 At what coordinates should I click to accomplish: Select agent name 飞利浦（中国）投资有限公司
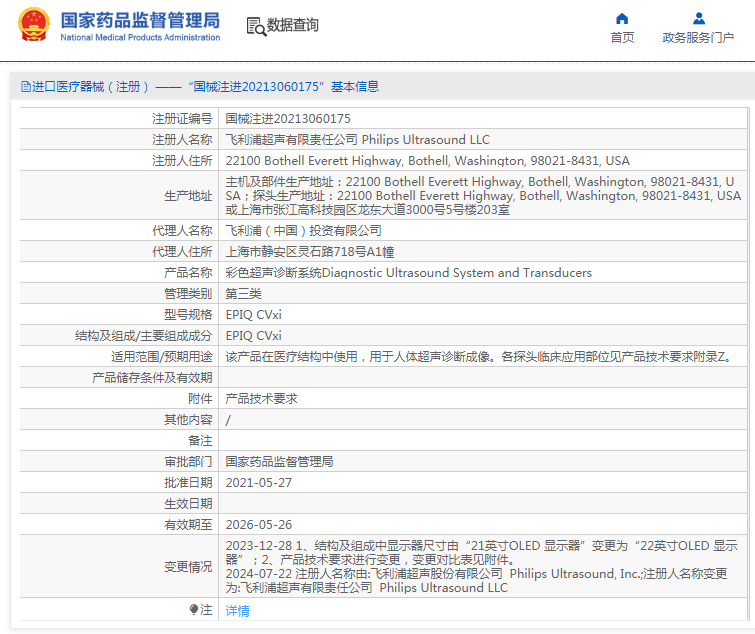click(x=303, y=231)
